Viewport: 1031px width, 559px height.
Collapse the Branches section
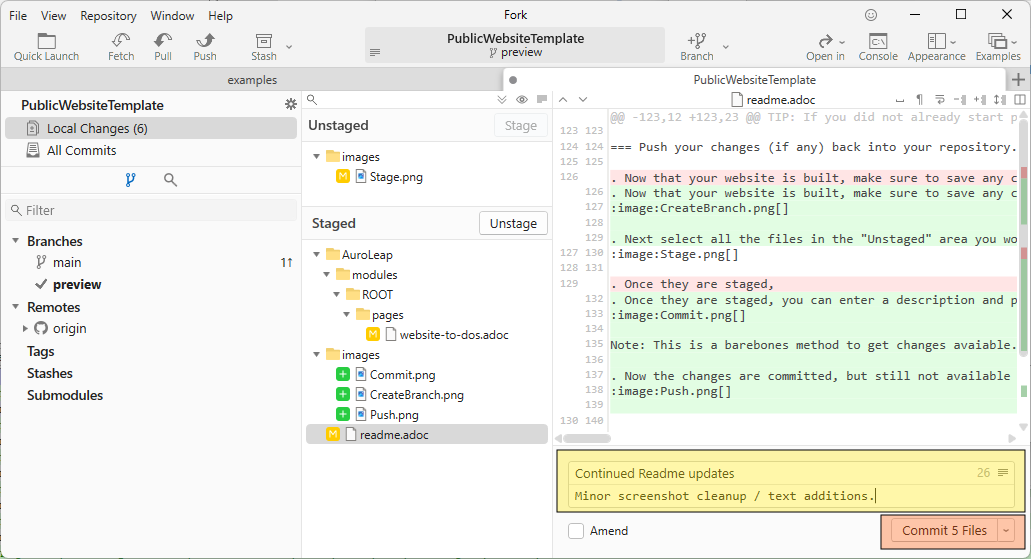pyautogui.click(x=16, y=241)
